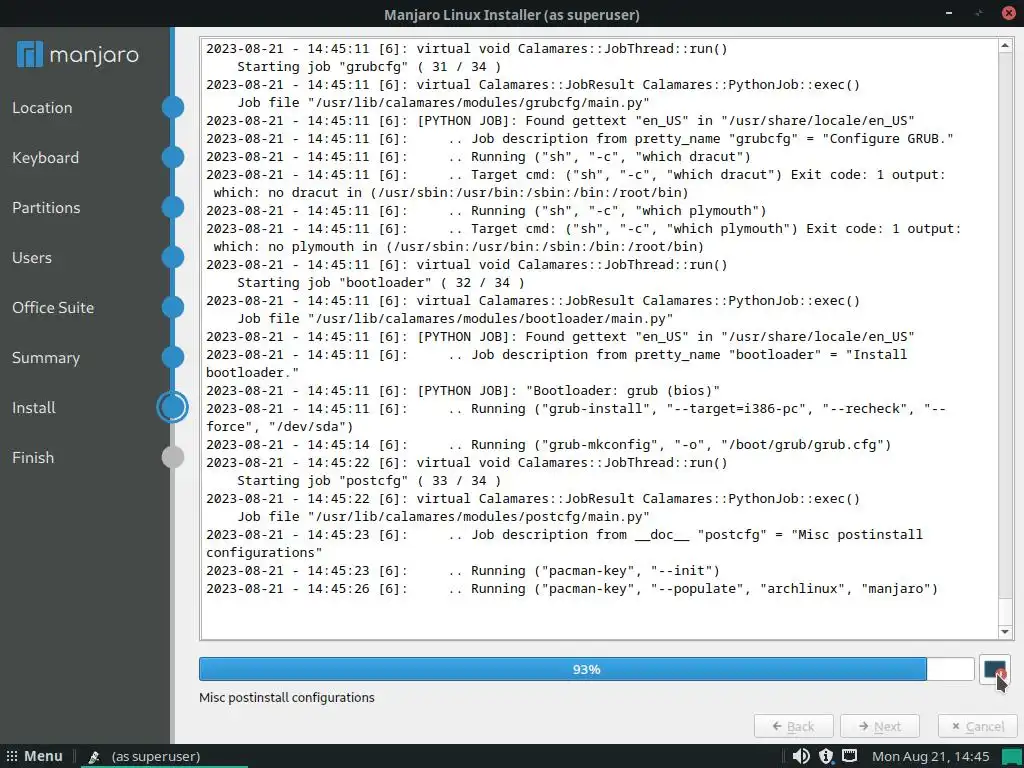Click log line 'which: no plymouth in' path
This screenshot has height=768, width=1024.
click(458, 247)
